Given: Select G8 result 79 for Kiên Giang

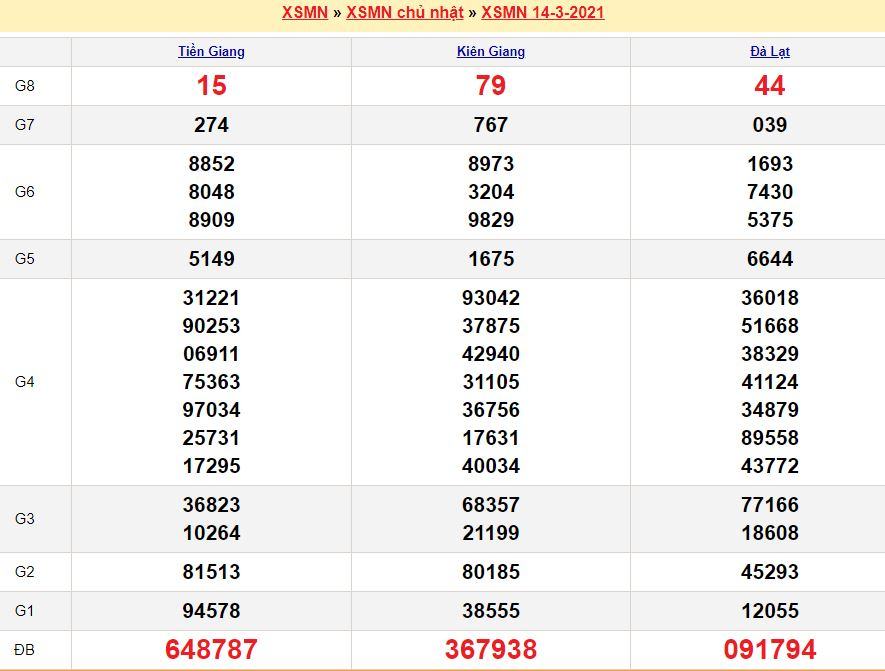Looking at the screenshot, I should (x=491, y=86).
